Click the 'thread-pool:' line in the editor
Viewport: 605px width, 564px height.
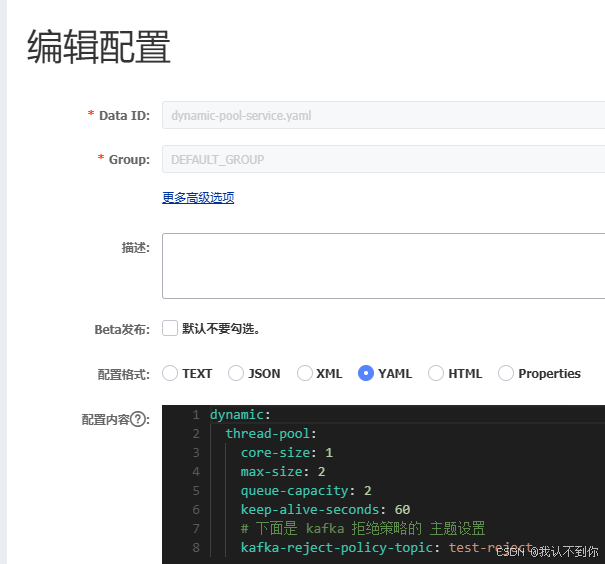[271, 434]
